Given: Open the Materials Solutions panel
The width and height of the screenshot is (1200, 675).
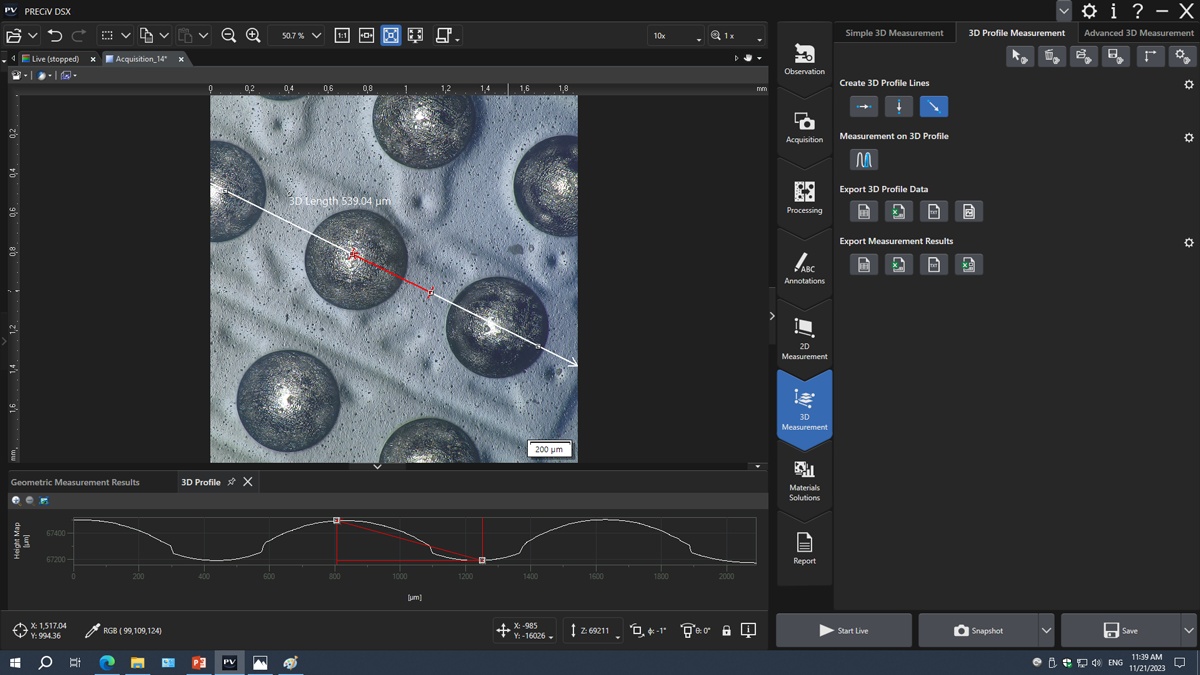Looking at the screenshot, I should click(x=804, y=480).
